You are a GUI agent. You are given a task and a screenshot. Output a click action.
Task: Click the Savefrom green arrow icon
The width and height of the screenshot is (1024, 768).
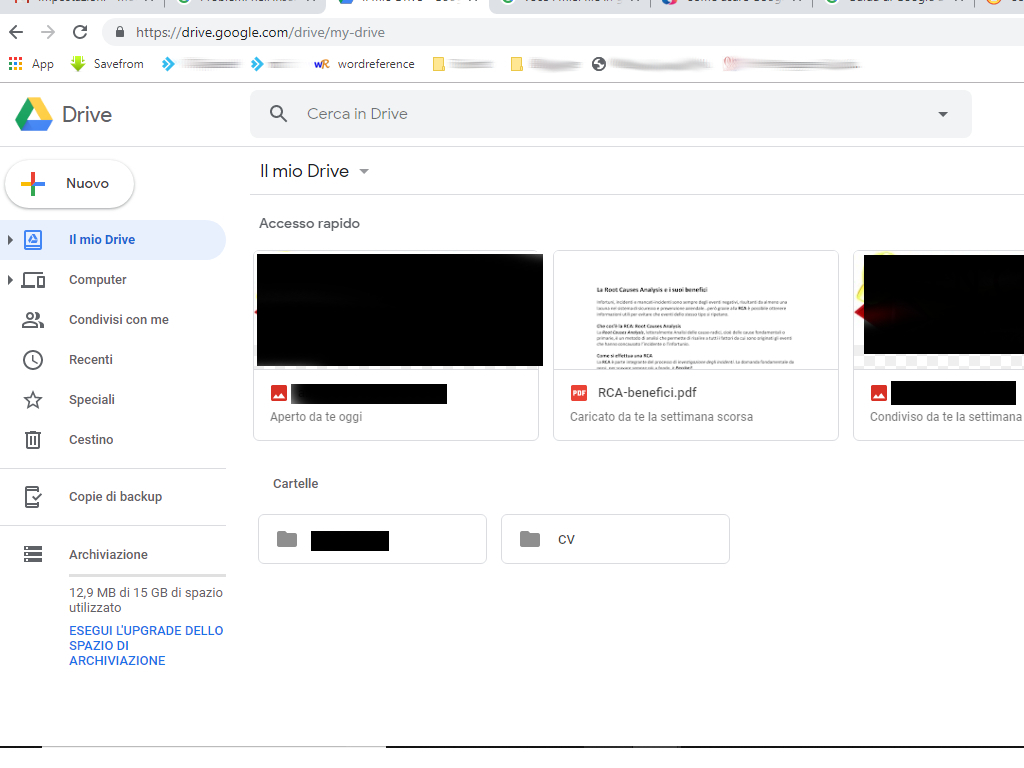78,63
